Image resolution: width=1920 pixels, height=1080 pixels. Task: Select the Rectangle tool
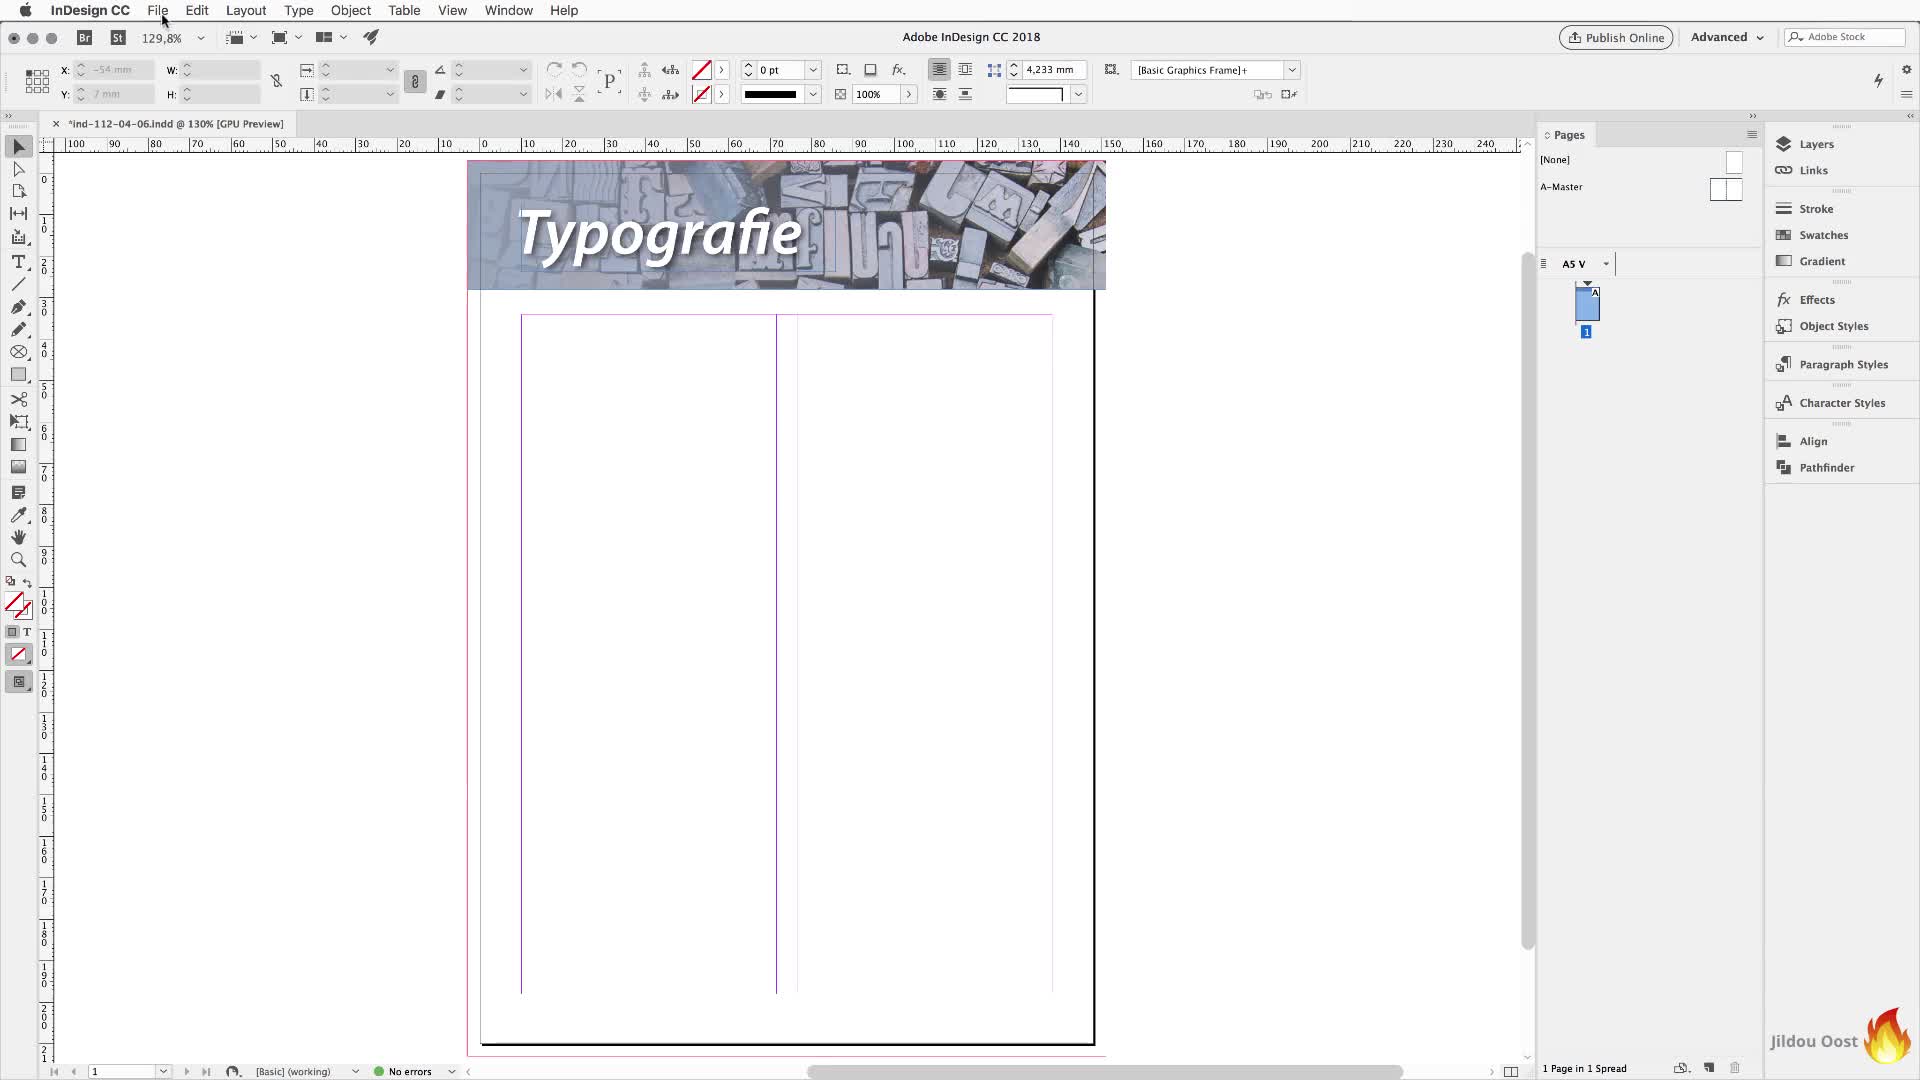point(18,375)
